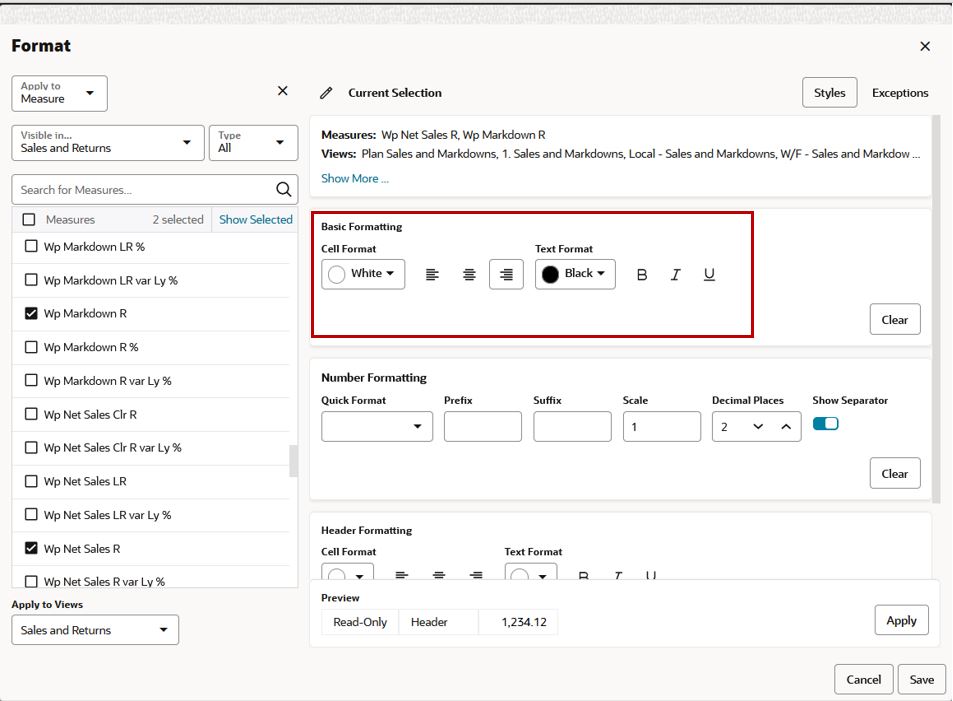The height and width of the screenshot is (701, 953).
Task: Open the Apply to Measure dropdown
Action: (x=60, y=93)
